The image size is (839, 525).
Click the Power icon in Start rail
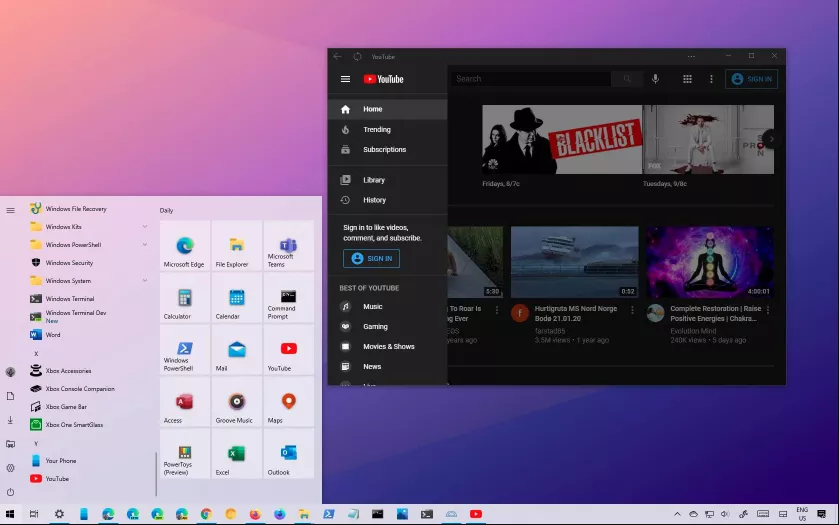point(10,492)
